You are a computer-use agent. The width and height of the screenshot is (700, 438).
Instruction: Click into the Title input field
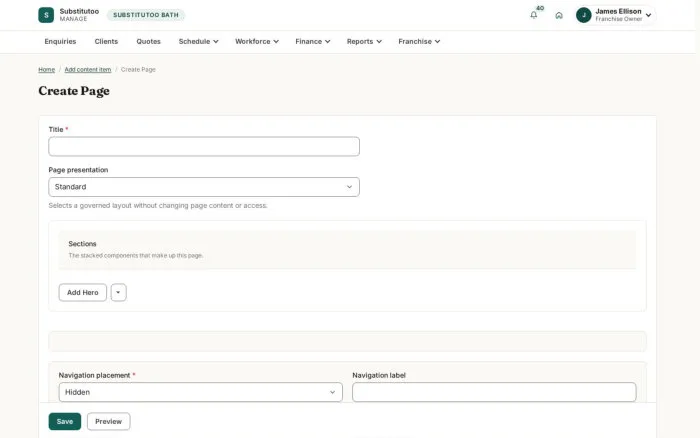click(x=204, y=146)
